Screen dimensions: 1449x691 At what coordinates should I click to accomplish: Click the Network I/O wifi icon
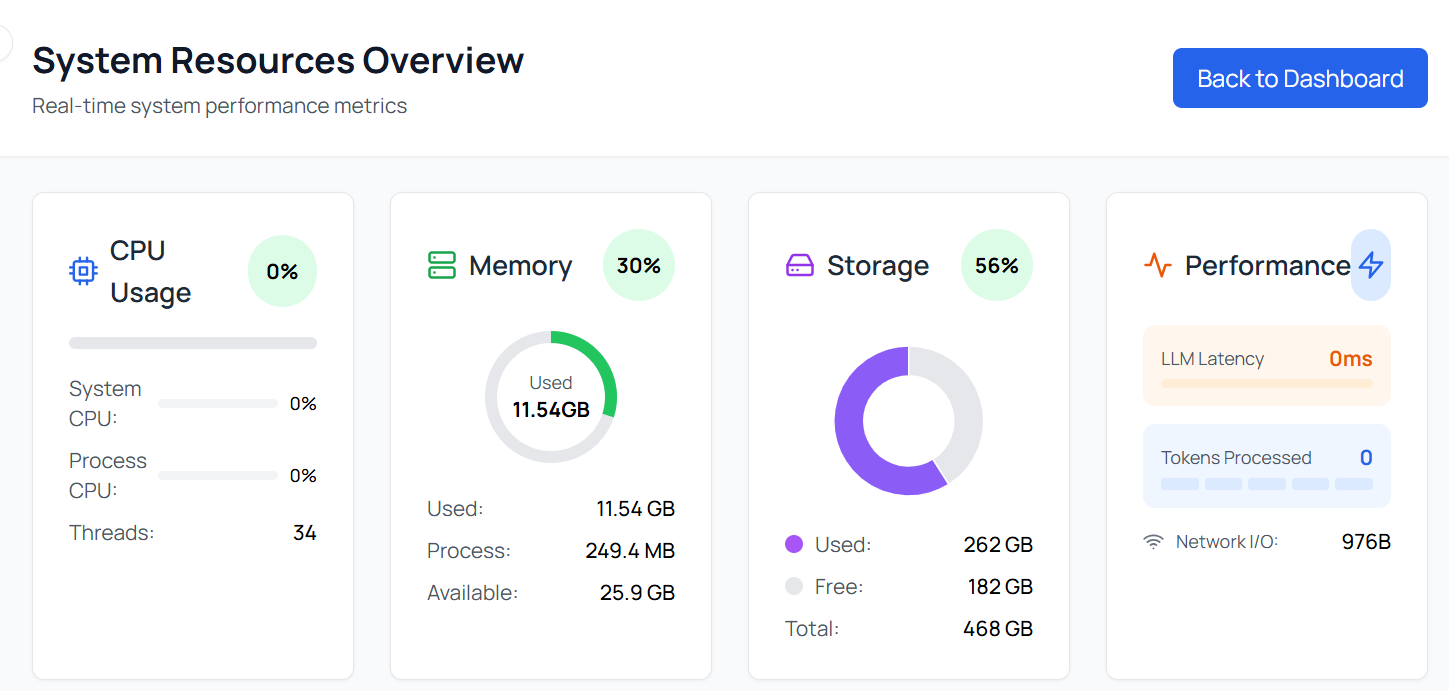1154,542
